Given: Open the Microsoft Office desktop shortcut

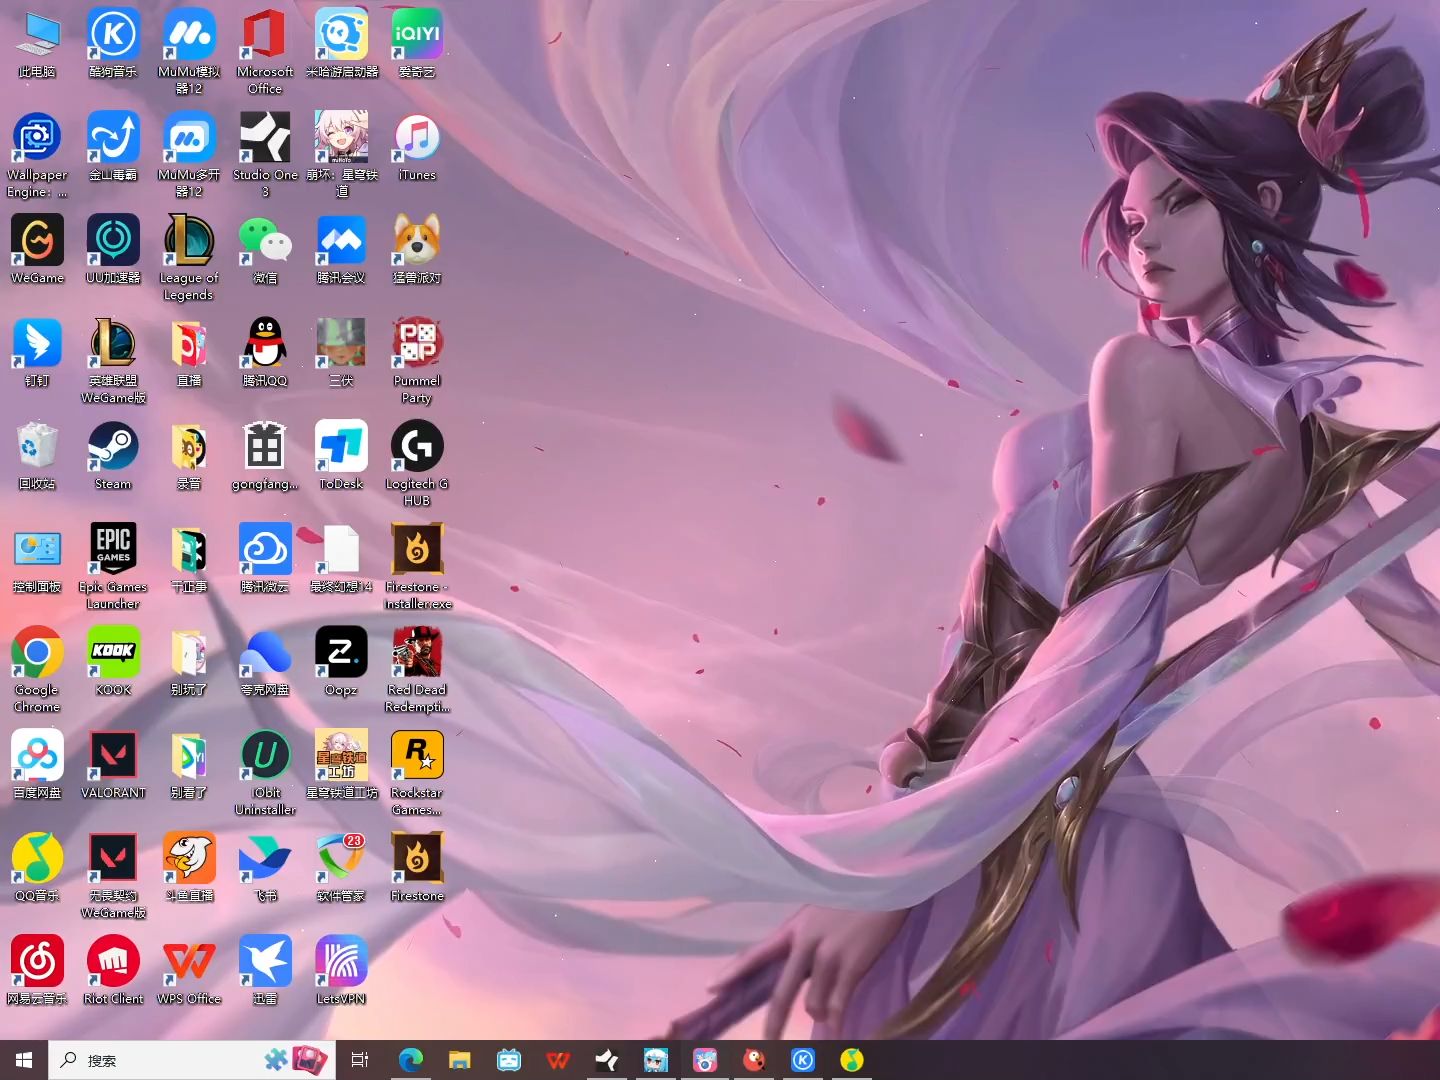Looking at the screenshot, I should tap(265, 52).
